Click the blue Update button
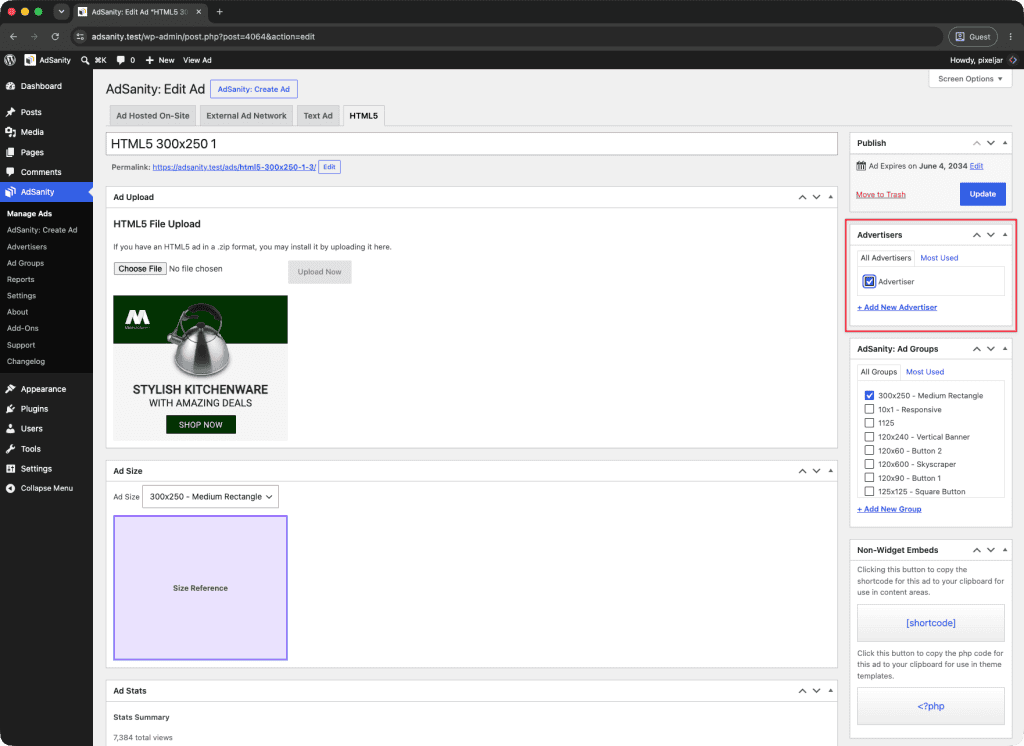 (x=982, y=194)
